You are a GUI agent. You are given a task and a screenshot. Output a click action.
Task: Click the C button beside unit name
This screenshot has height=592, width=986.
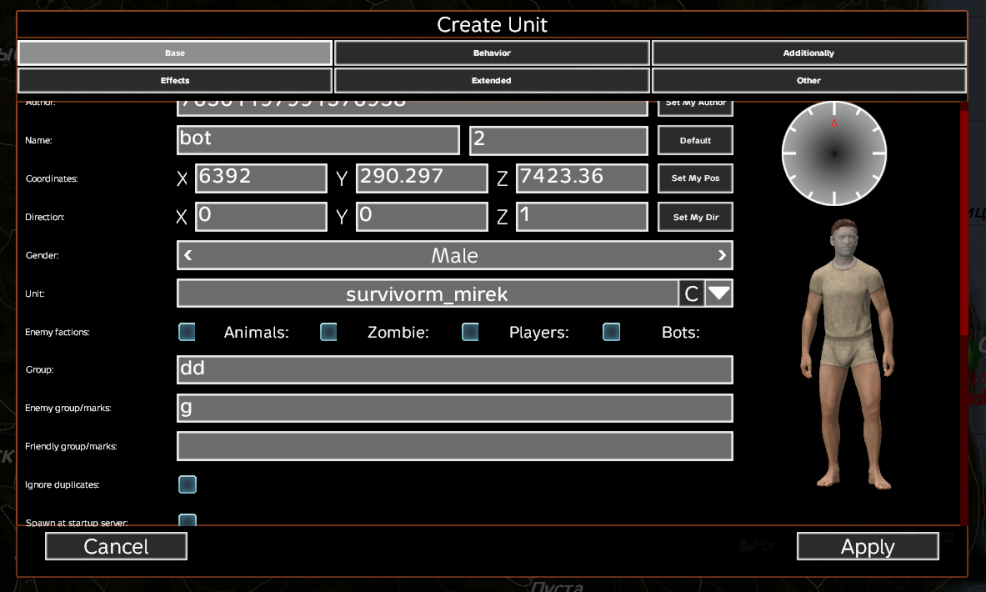click(x=691, y=294)
